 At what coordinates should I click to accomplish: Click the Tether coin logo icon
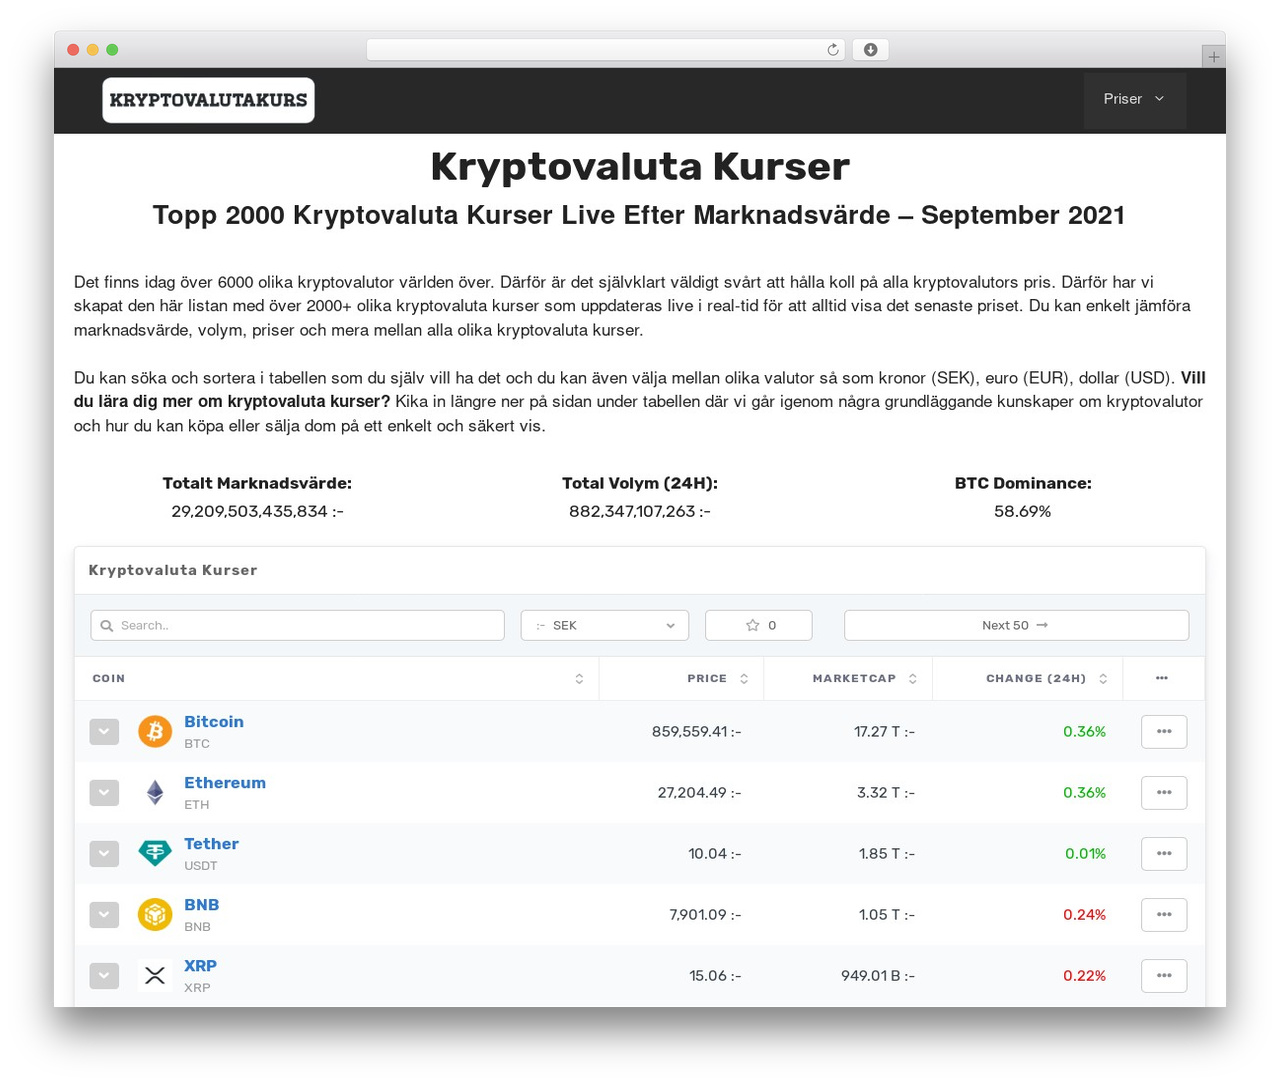pyautogui.click(x=155, y=854)
